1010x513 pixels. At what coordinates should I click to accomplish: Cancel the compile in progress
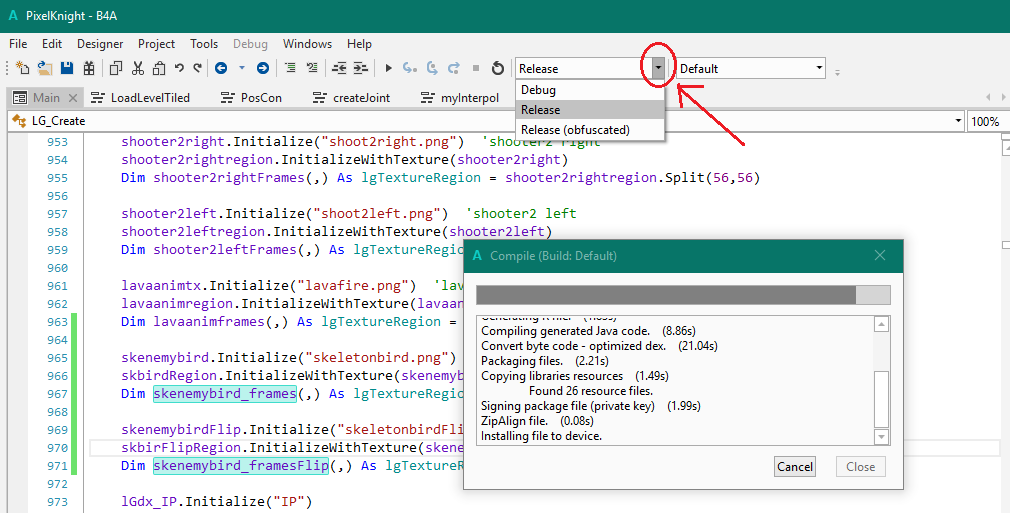click(x=795, y=466)
